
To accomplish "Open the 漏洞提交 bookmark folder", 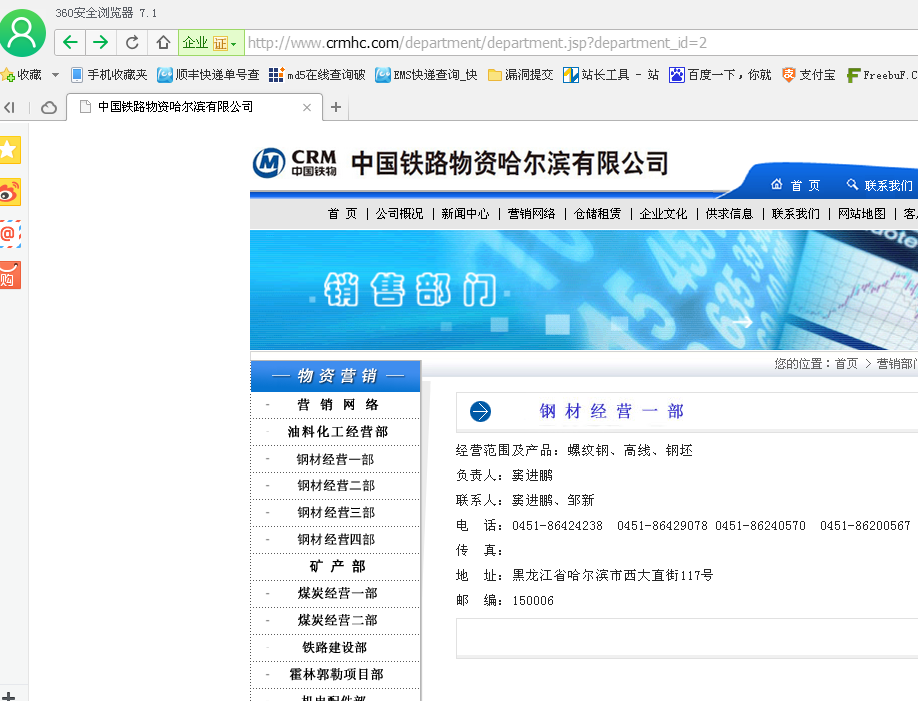I will click(520, 75).
